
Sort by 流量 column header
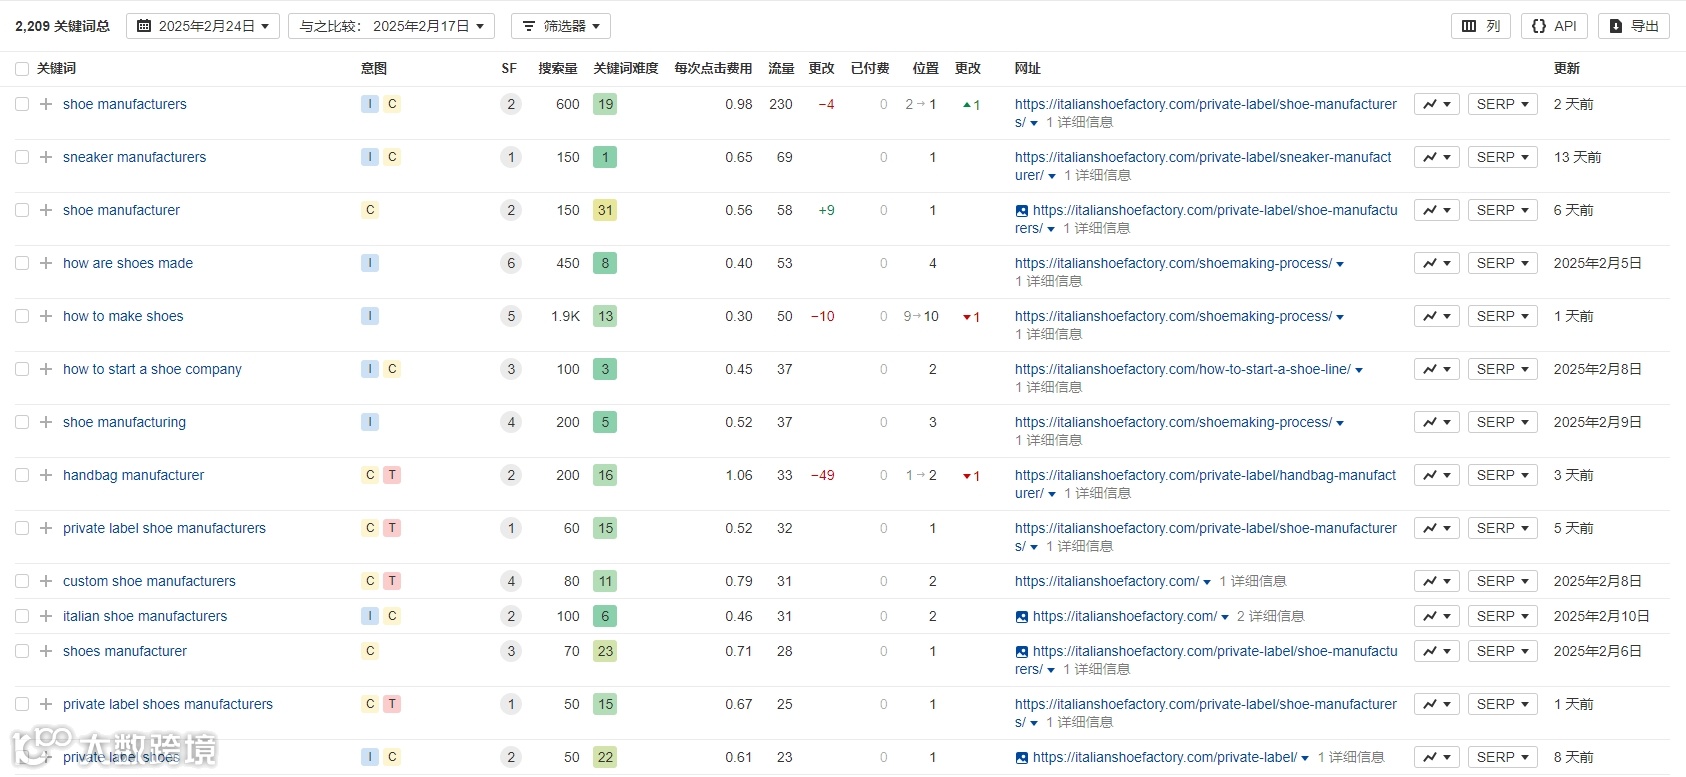tap(781, 69)
